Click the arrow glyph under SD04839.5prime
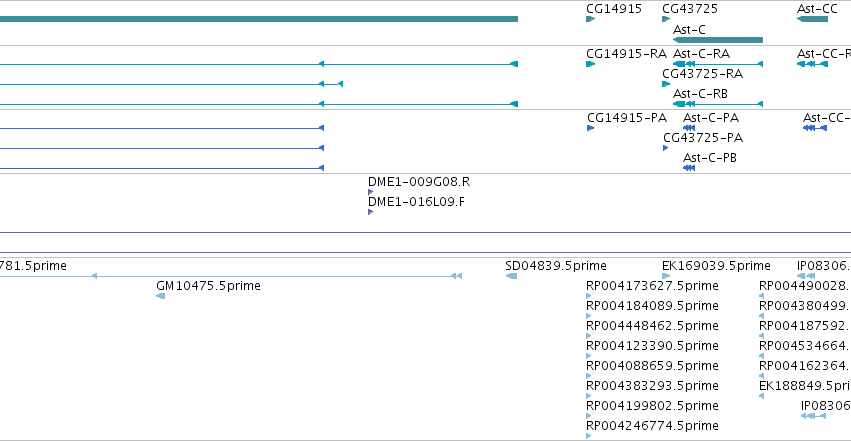 tap(511, 276)
